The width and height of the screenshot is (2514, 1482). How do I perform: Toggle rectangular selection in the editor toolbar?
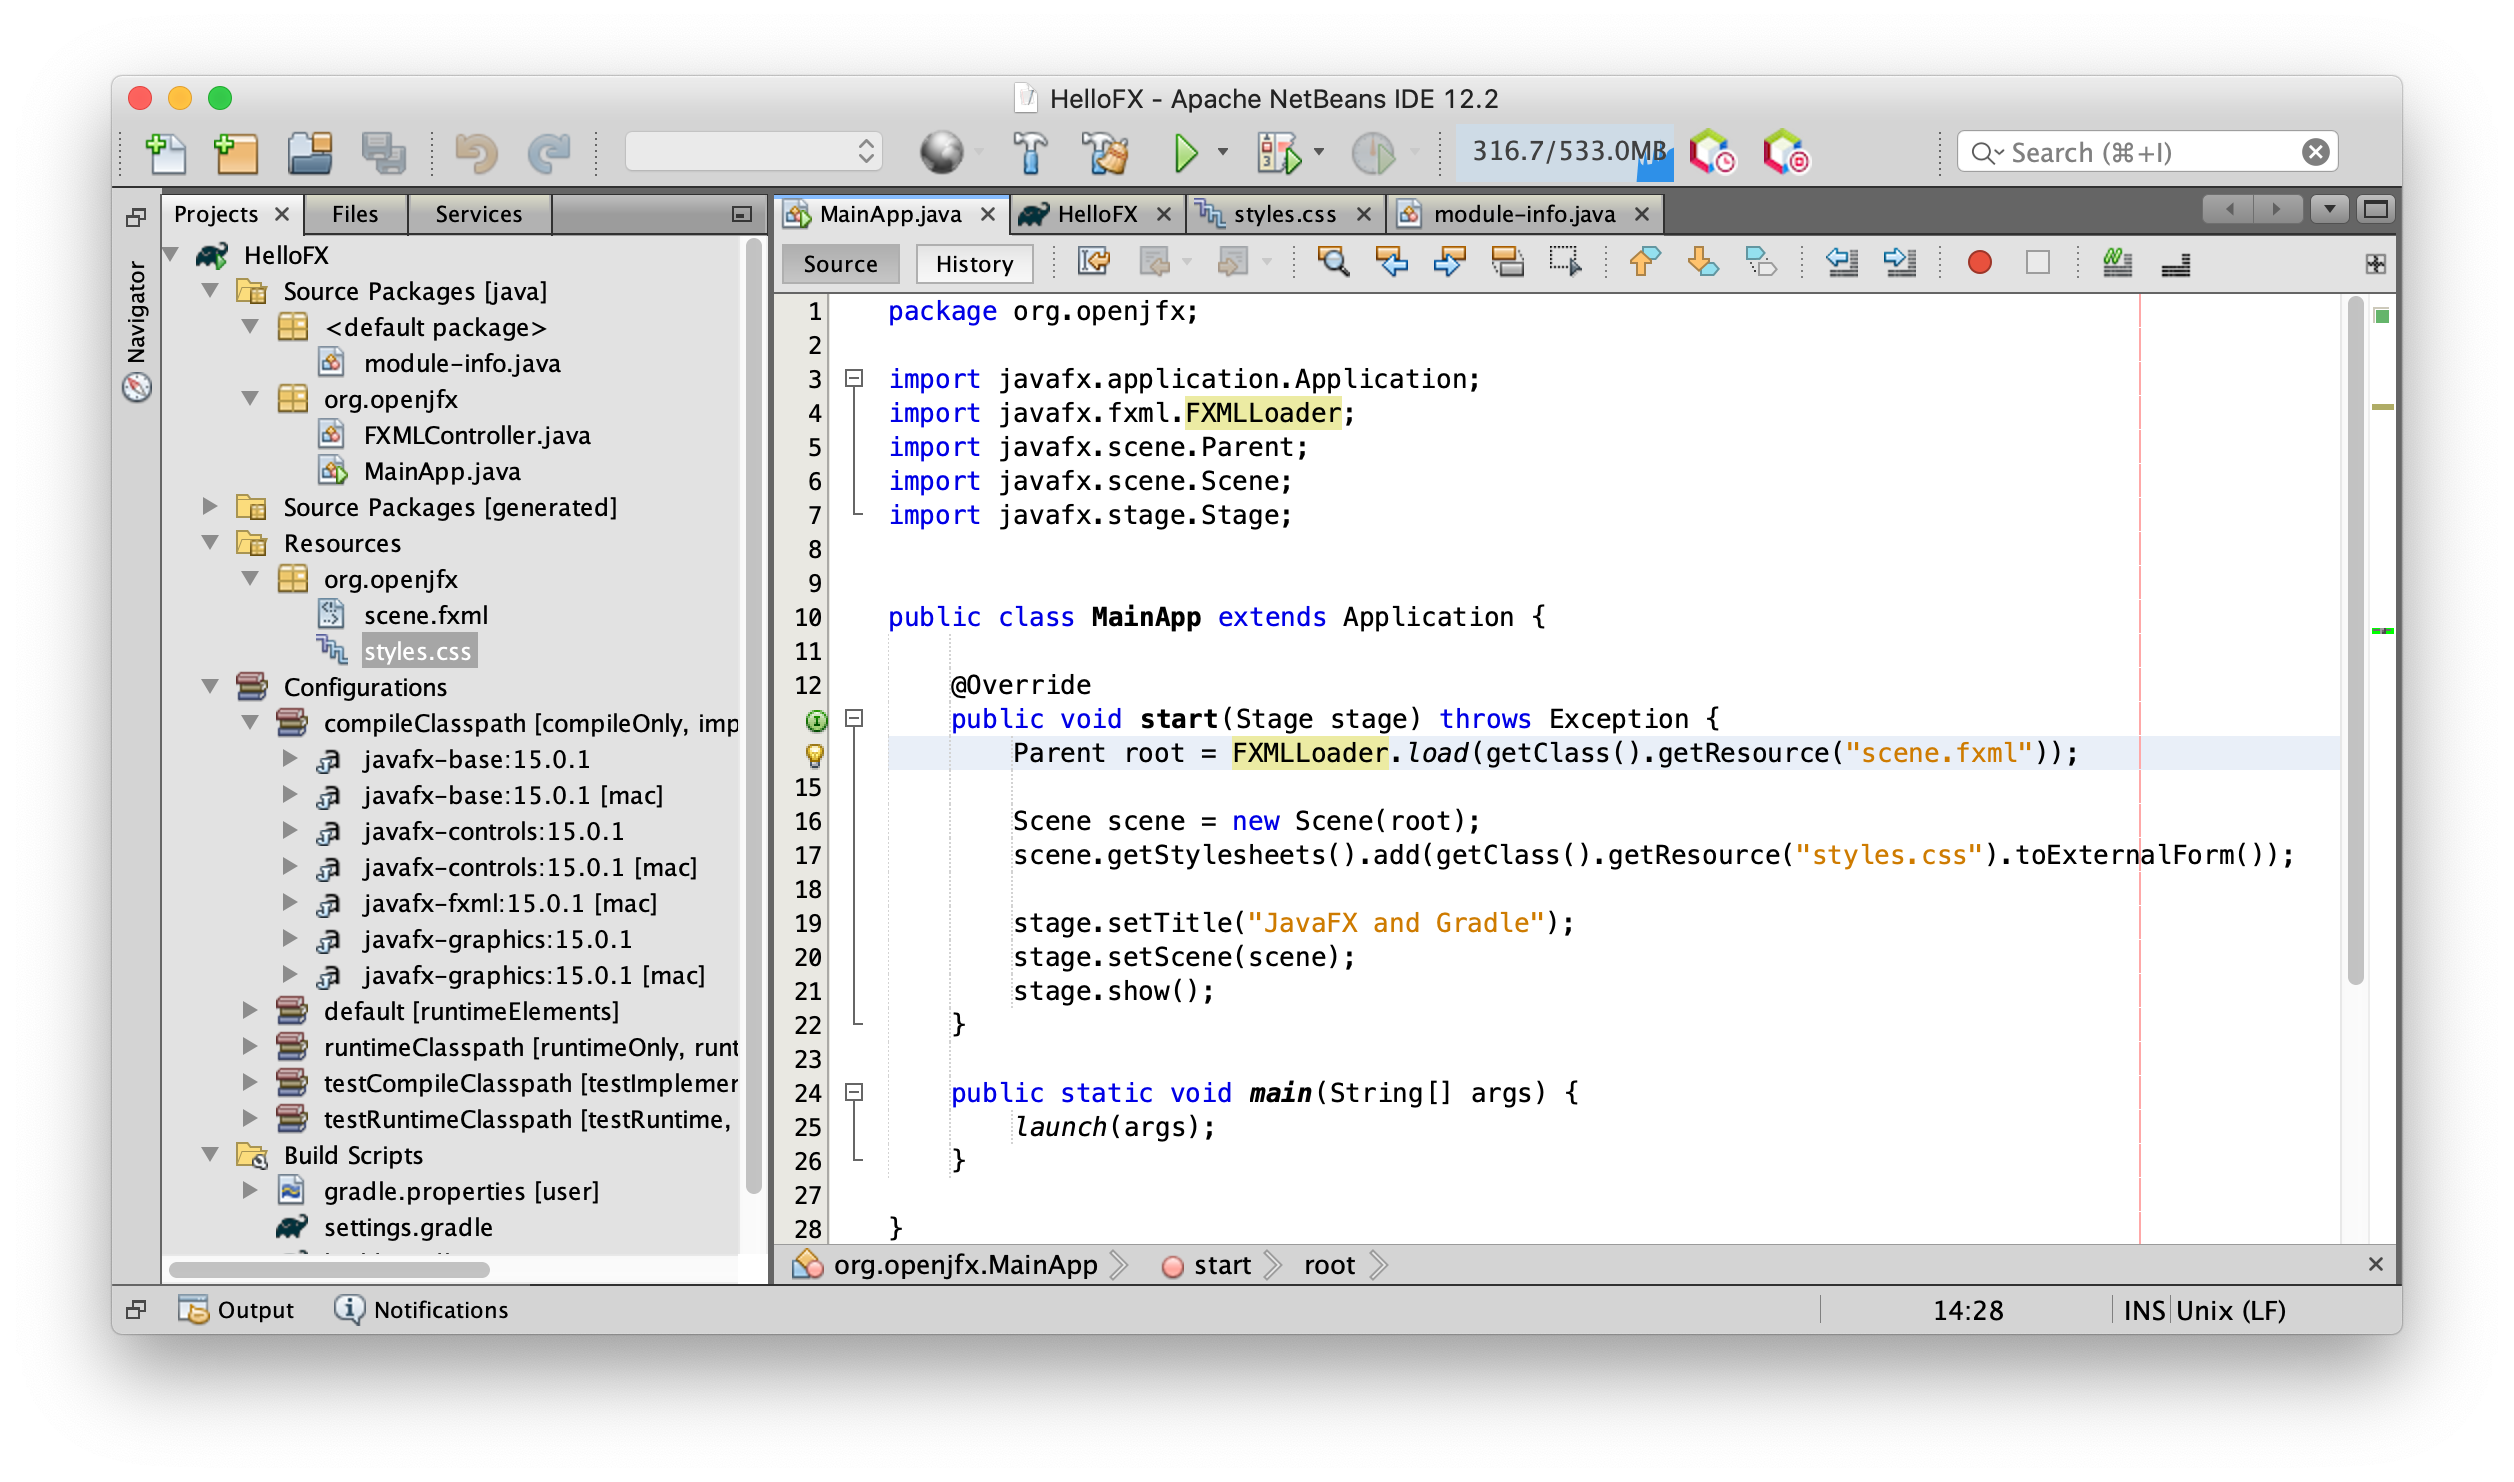pos(1565,263)
